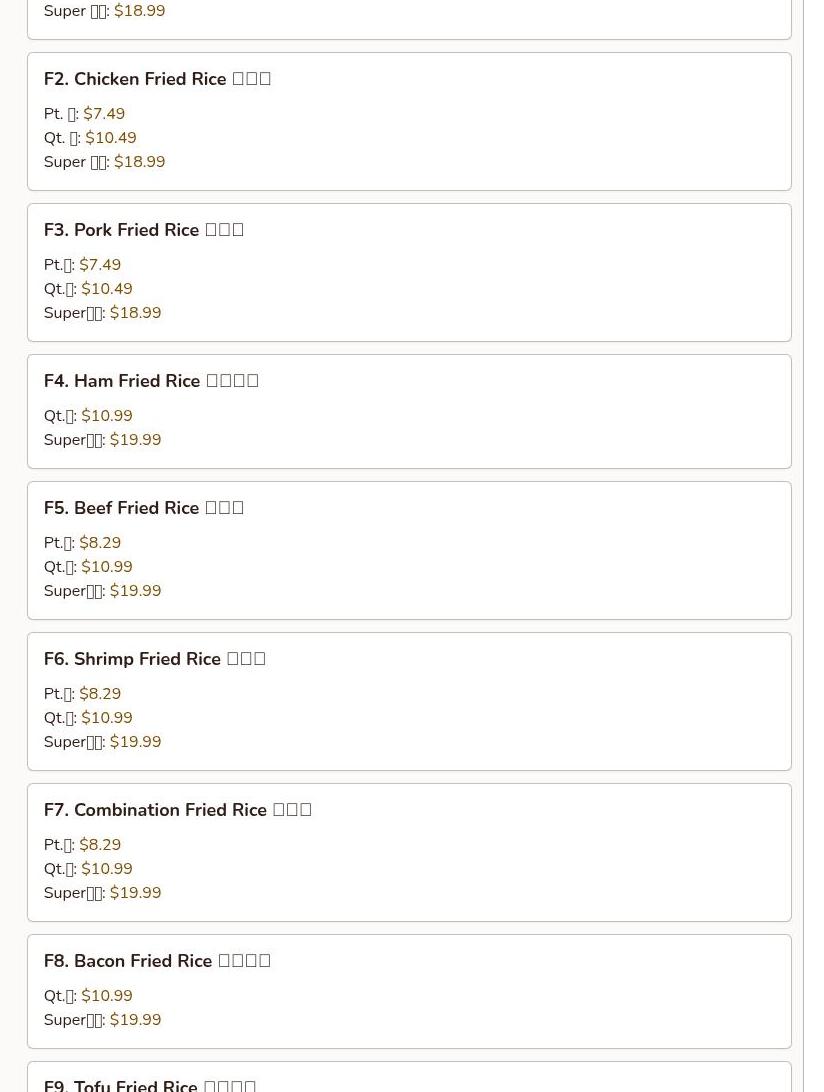Pick Combination Fried Rice Super $19.99 option
The image size is (824, 1092).
102,893
